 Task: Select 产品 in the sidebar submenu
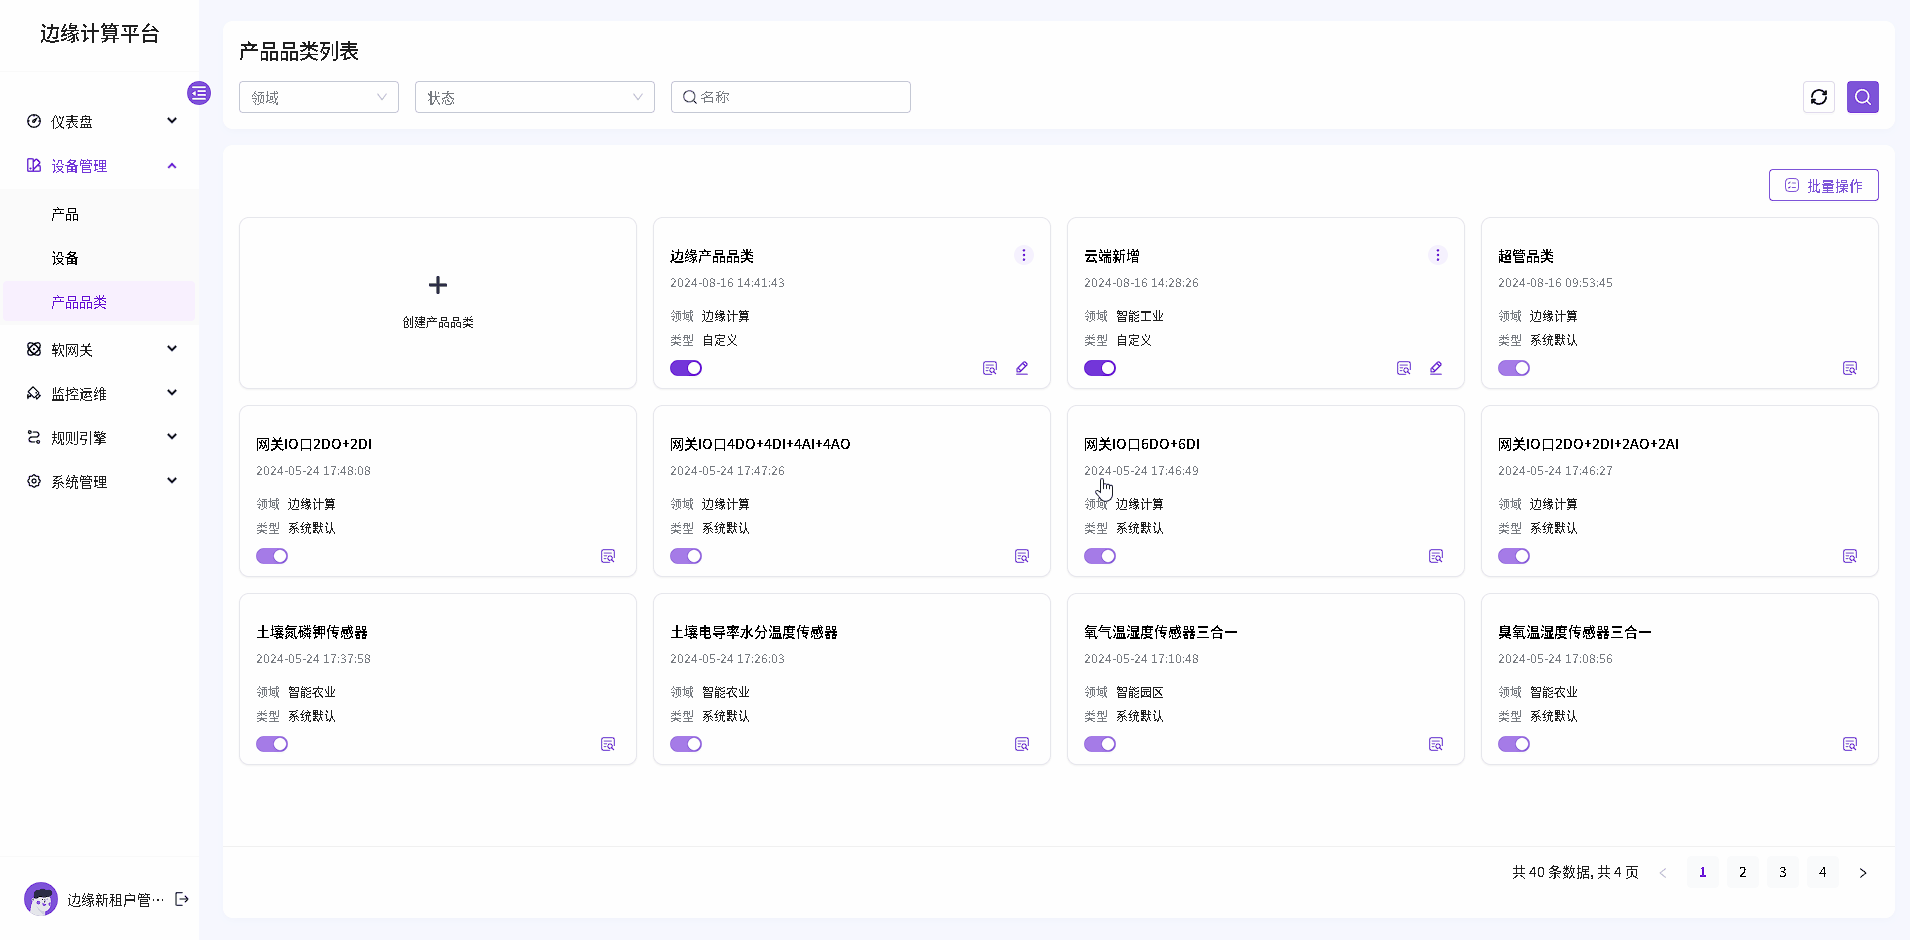[65, 214]
